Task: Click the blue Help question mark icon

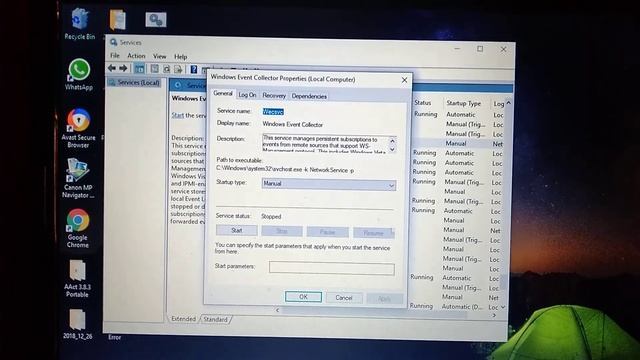Action: tap(194, 69)
